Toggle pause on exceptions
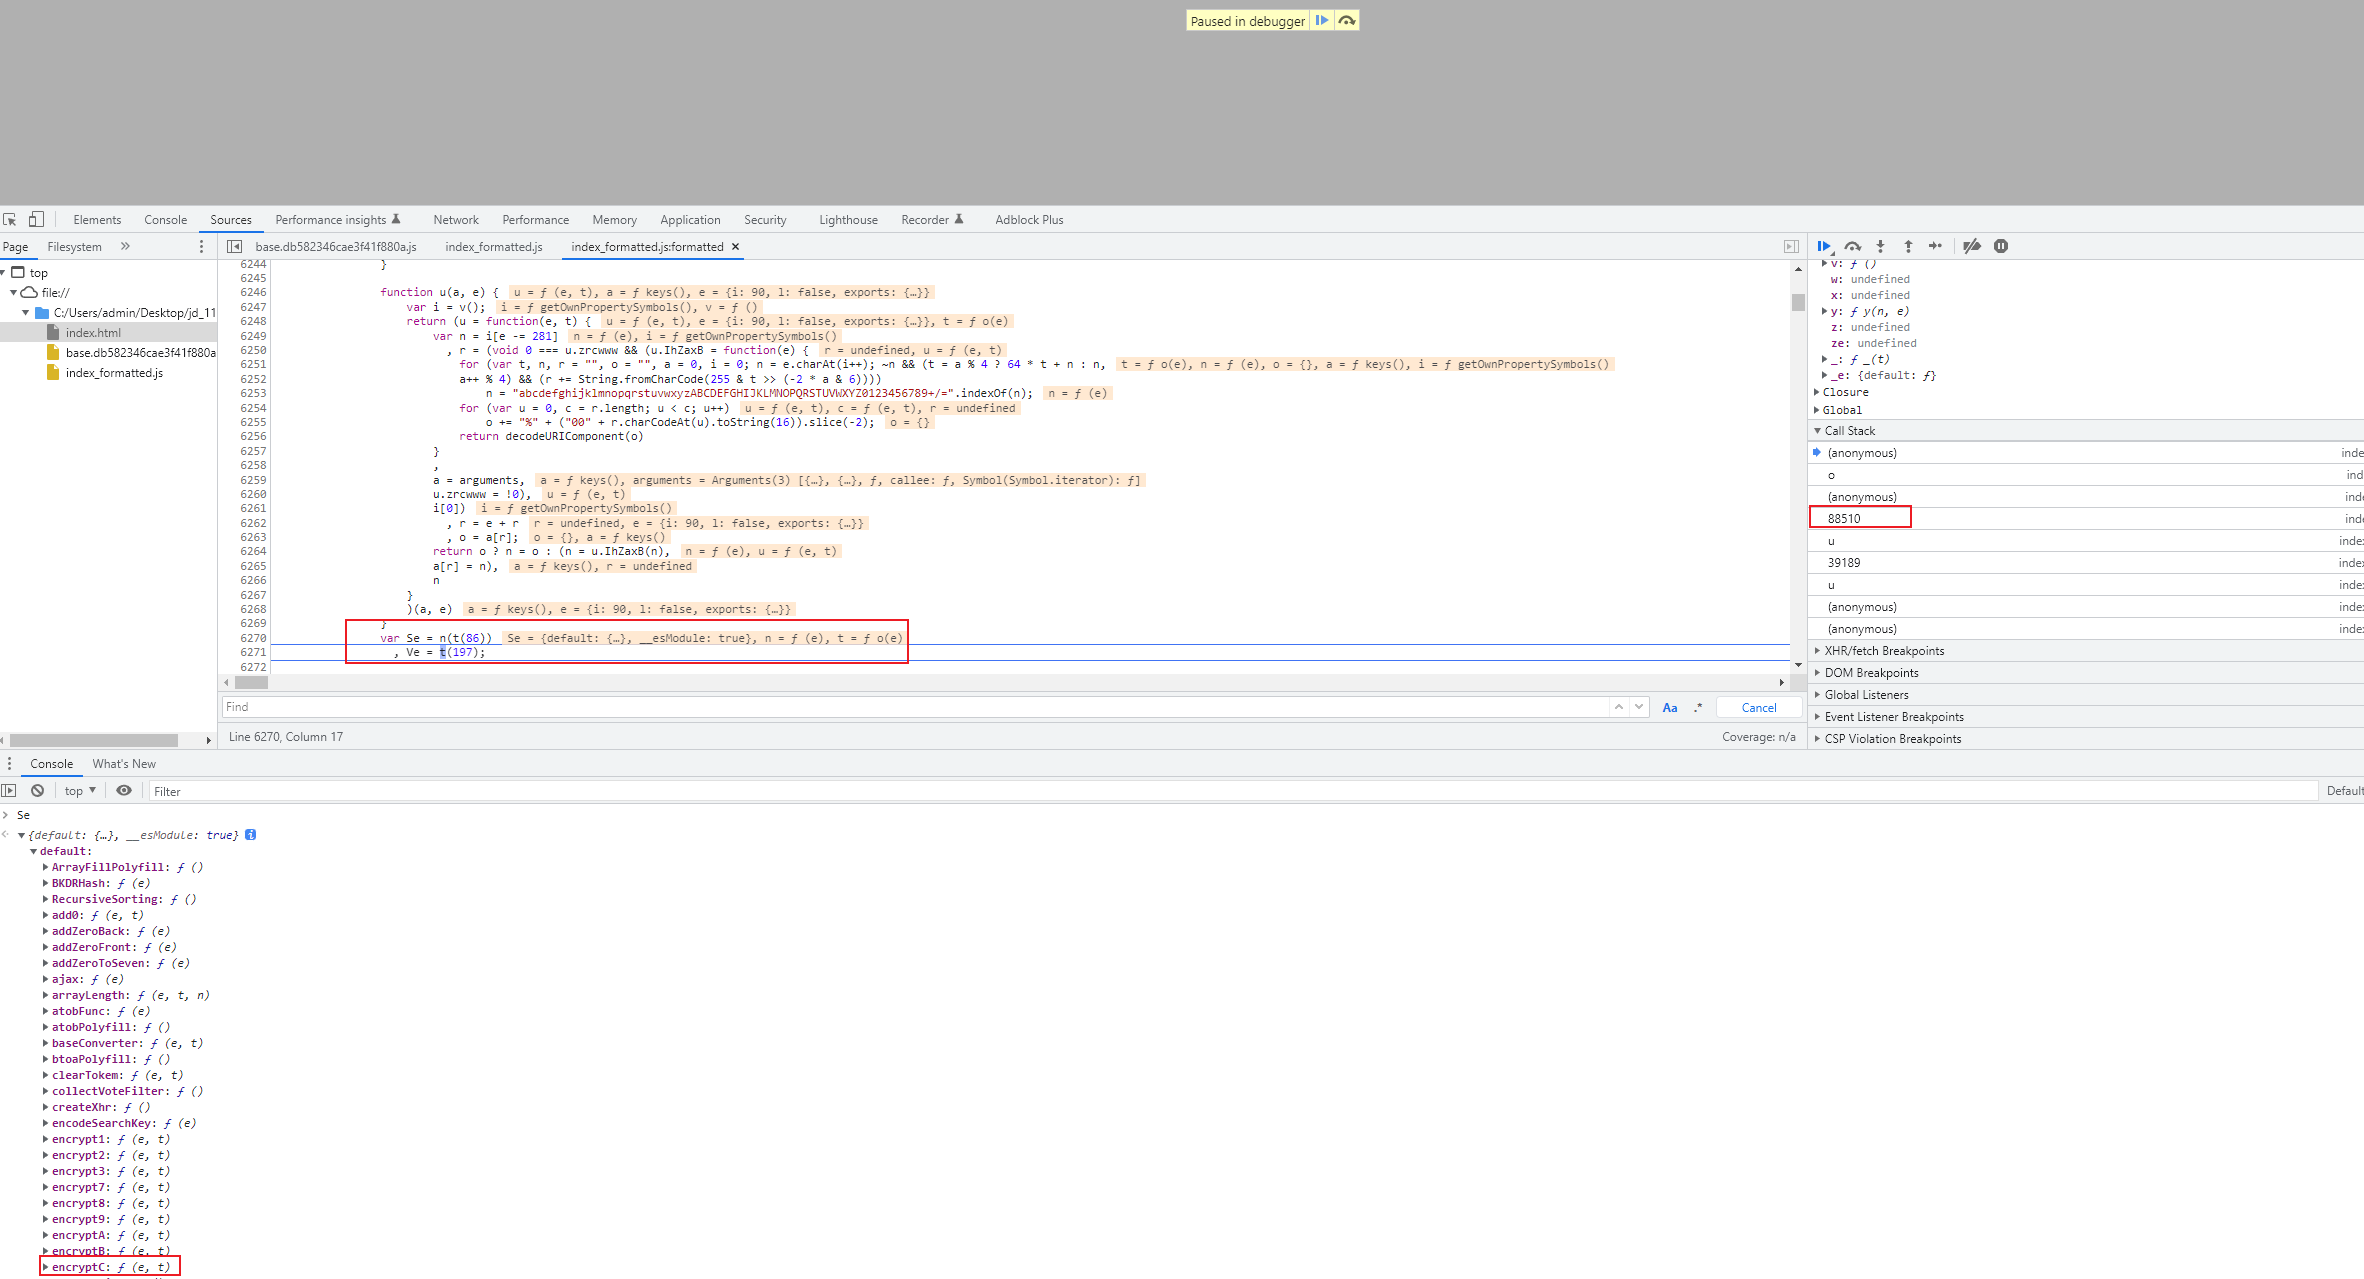The width and height of the screenshot is (2364, 1279). [x=2001, y=246]
